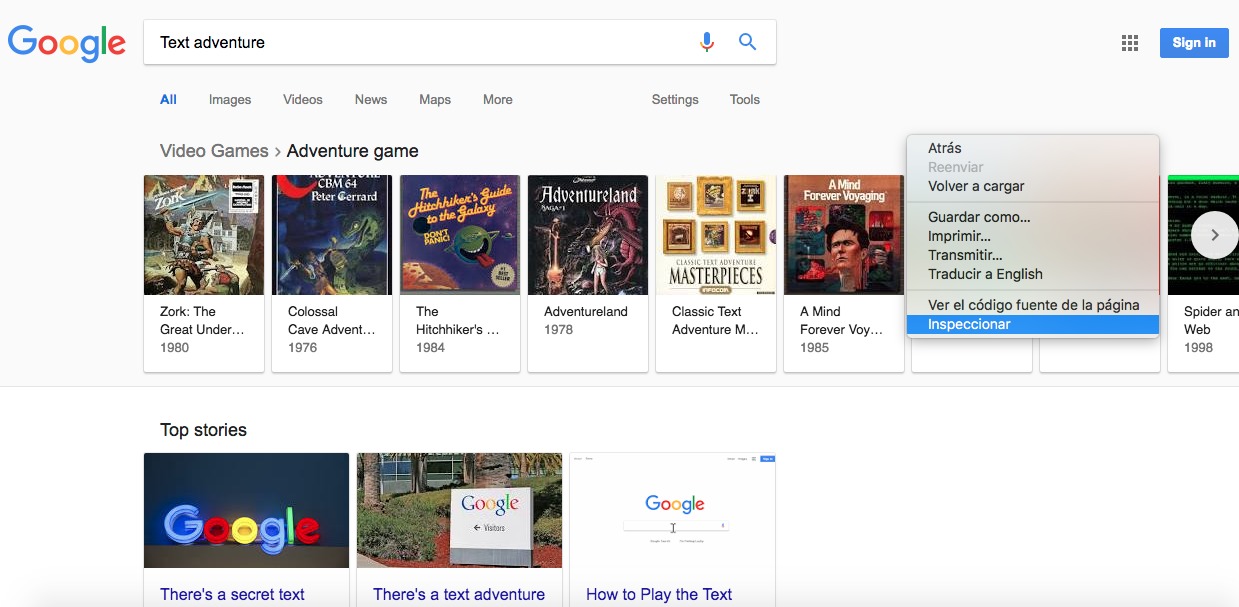Choose Ver el código fuente de la página
The image size is (1239, 607).
1033,305
